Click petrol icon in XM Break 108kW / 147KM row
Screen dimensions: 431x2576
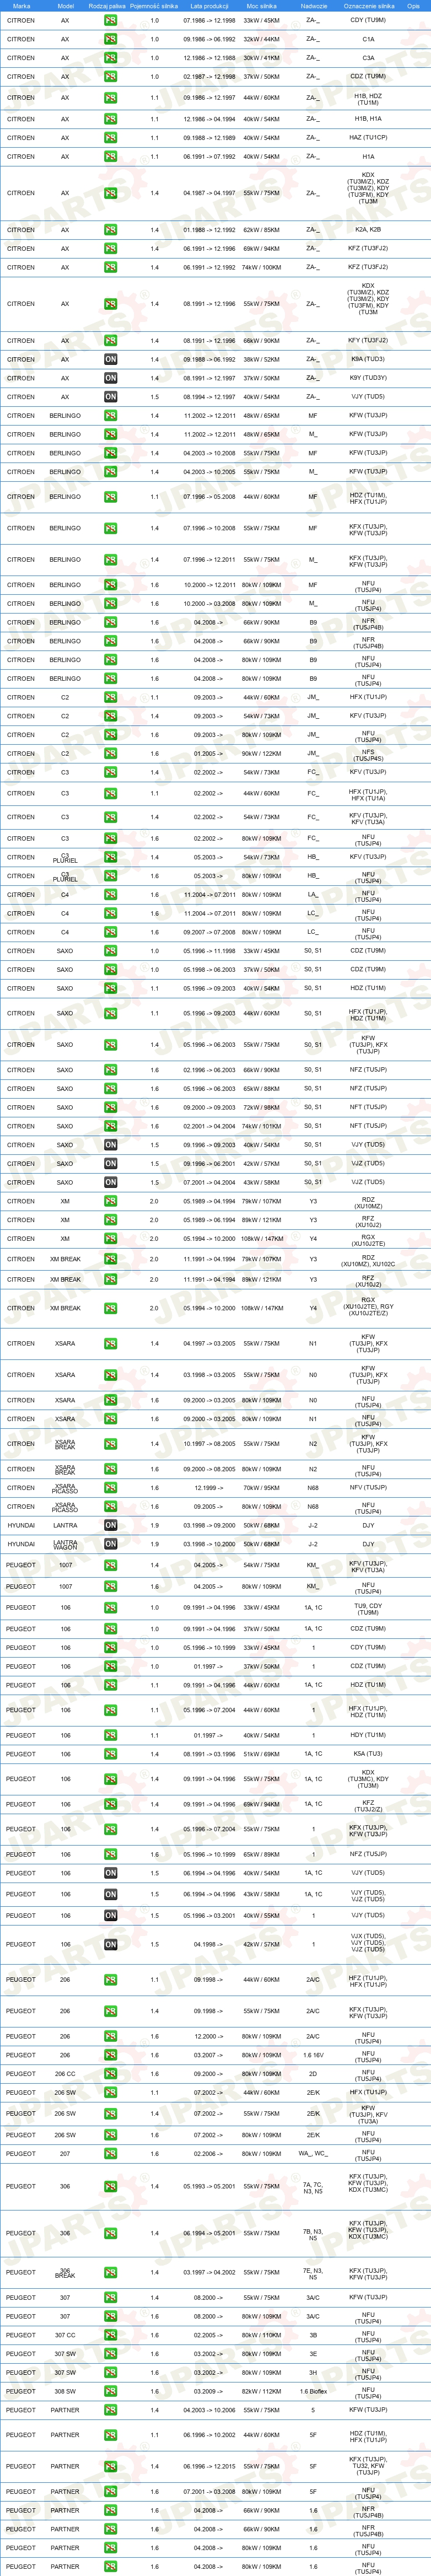coord(110,1308)
